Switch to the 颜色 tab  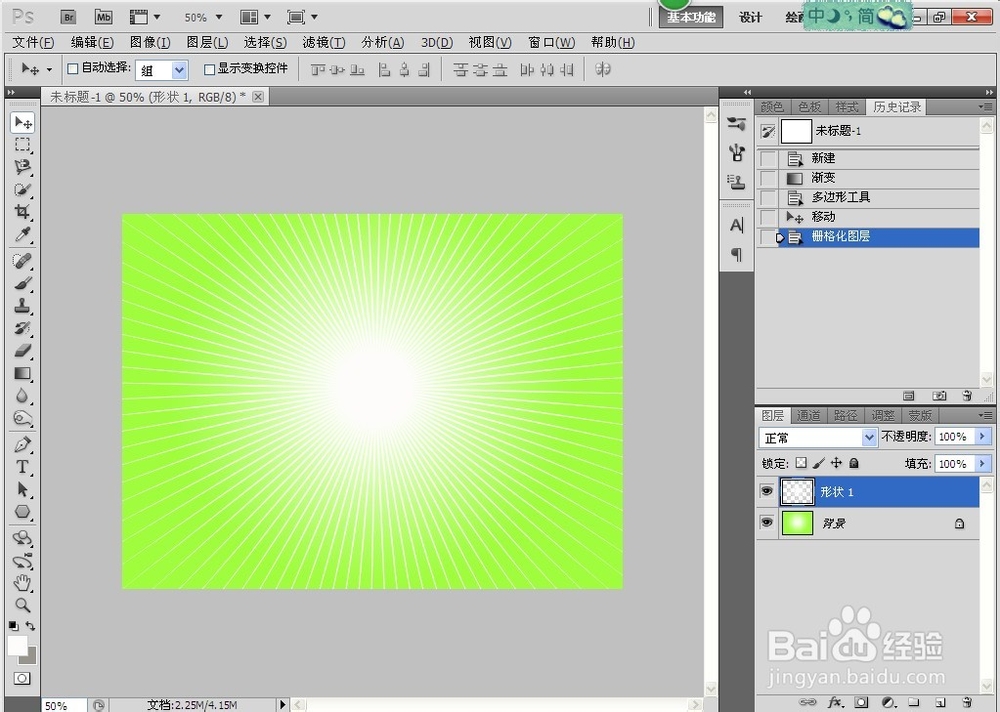[772, 107]
